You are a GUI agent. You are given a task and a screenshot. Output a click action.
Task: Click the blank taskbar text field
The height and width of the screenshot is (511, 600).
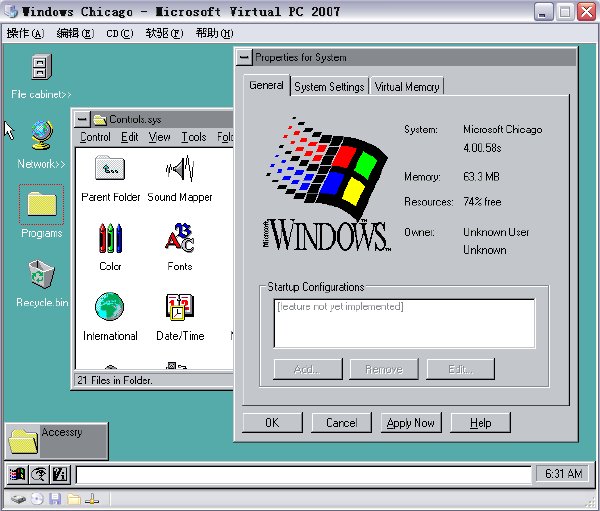[x=304, y=475]
